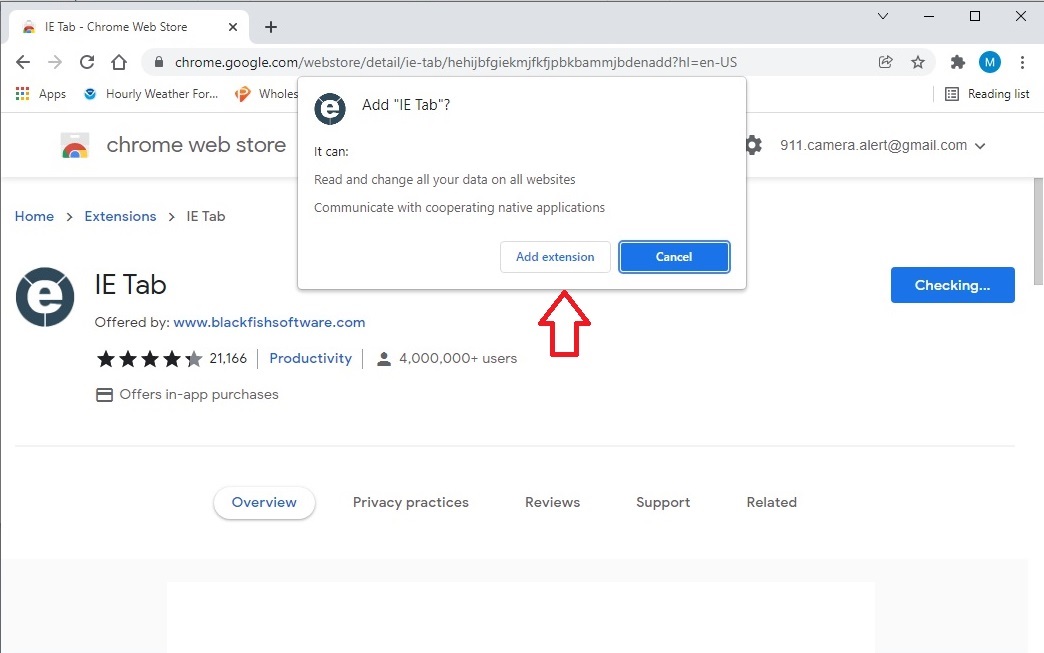The width and height of the screenshot is (1044, 653).
Task: Open the tab search chevron
Action: (x=883, y=16)
